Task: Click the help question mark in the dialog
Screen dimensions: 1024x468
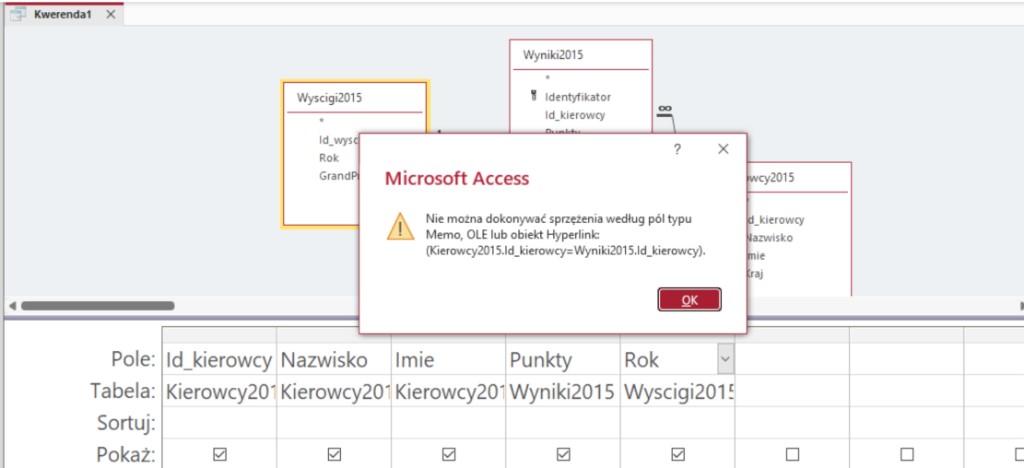Action: click(x=677, y=149)
